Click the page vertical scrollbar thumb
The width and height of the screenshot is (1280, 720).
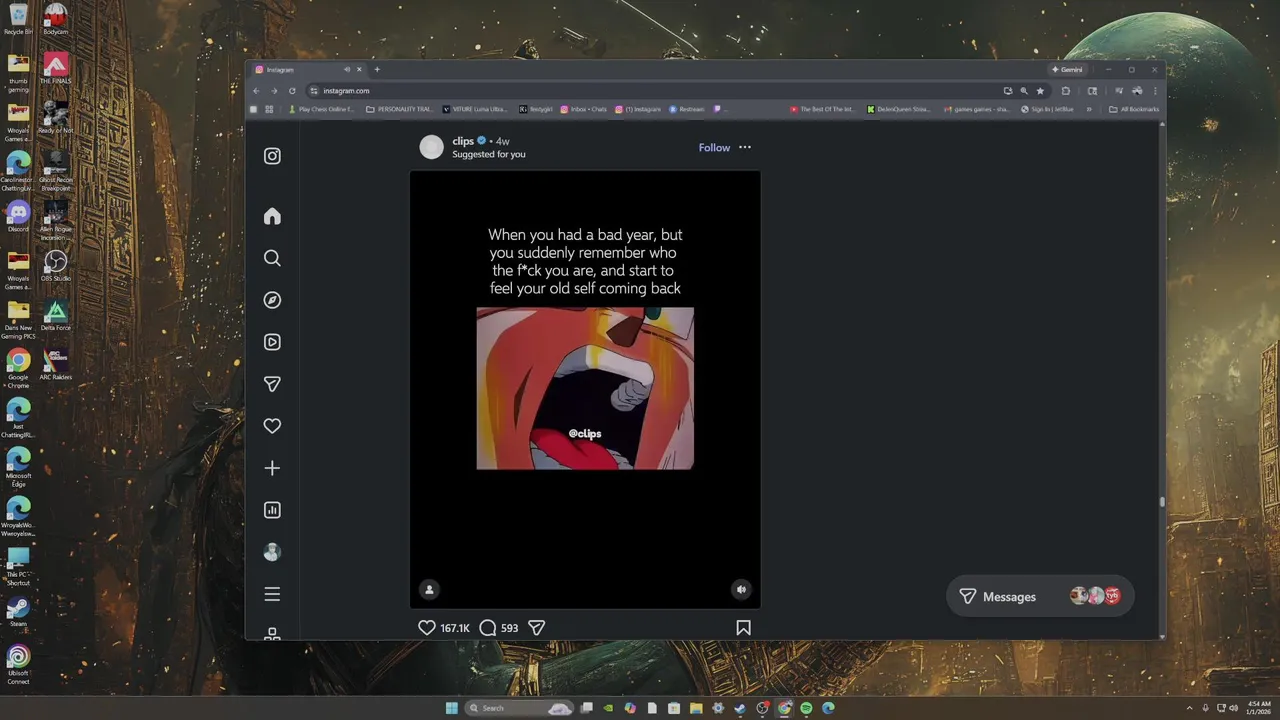(1162, 502)
